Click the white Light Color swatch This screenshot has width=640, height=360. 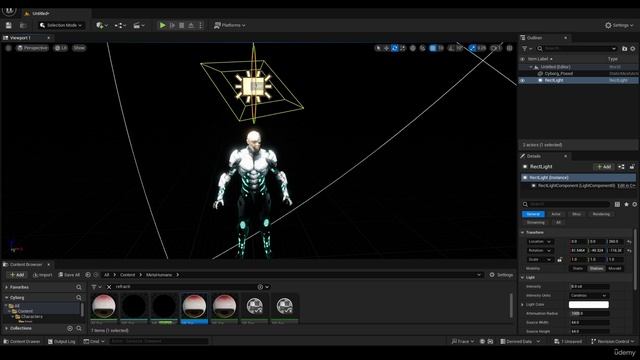point(589,304)
